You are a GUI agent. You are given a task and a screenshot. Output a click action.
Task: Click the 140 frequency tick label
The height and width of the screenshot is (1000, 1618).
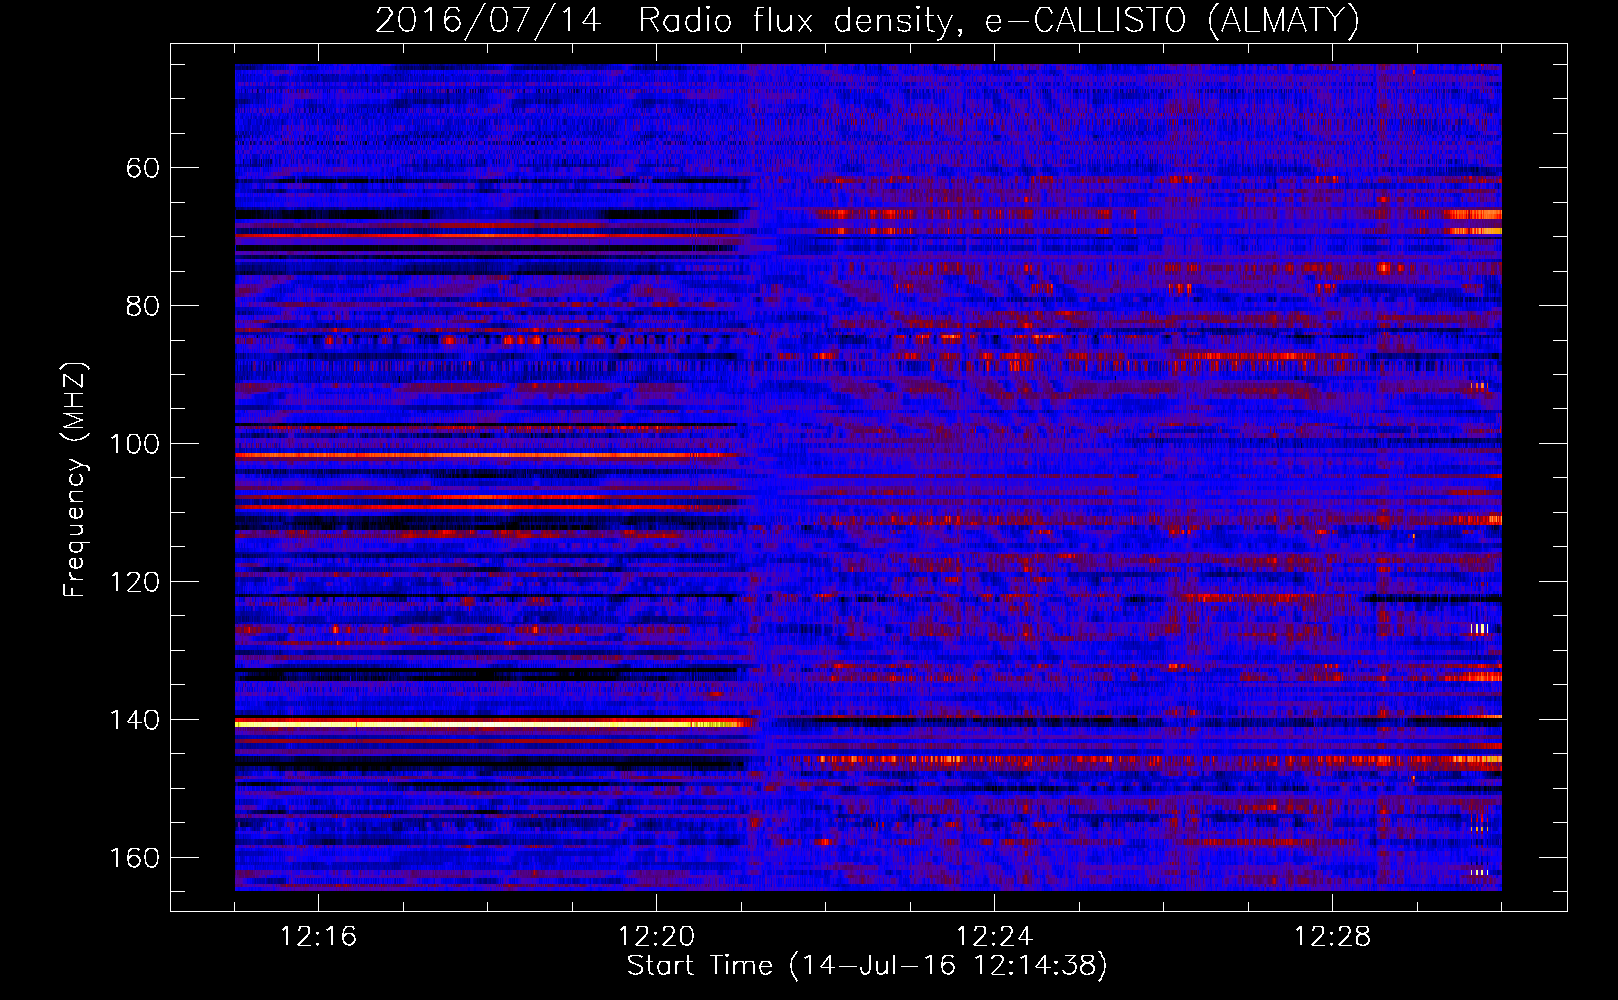(x=134, y=720)
